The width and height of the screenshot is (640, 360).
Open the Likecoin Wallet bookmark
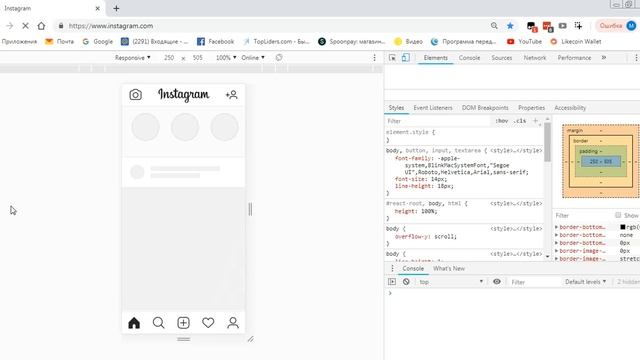pyautogui.click(x=576, y=42)
